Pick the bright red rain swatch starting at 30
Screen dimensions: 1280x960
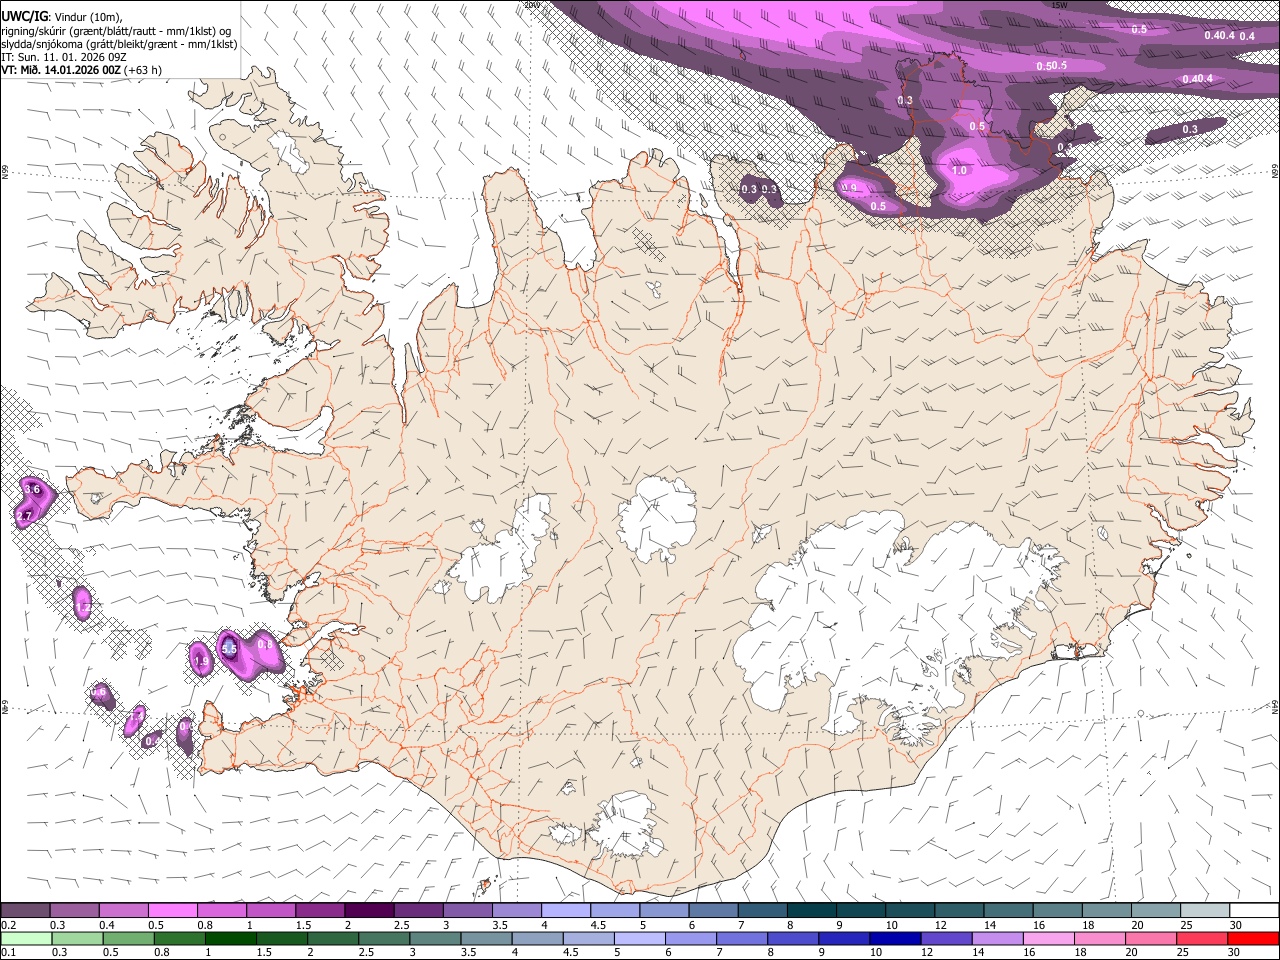coord(1254,938)
